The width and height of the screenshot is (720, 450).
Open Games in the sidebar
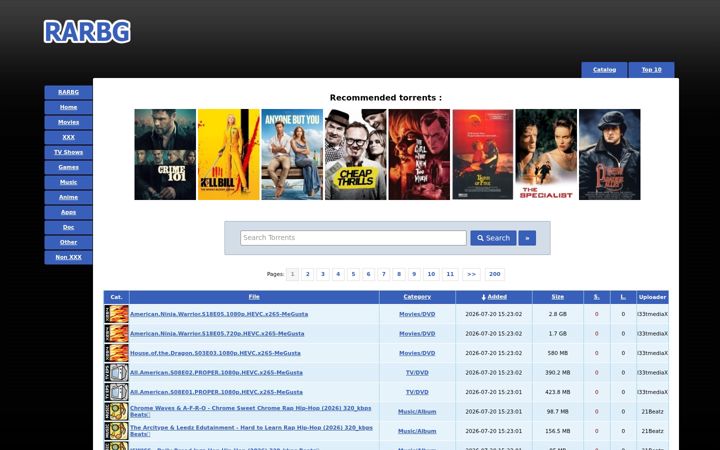point(68,167)
